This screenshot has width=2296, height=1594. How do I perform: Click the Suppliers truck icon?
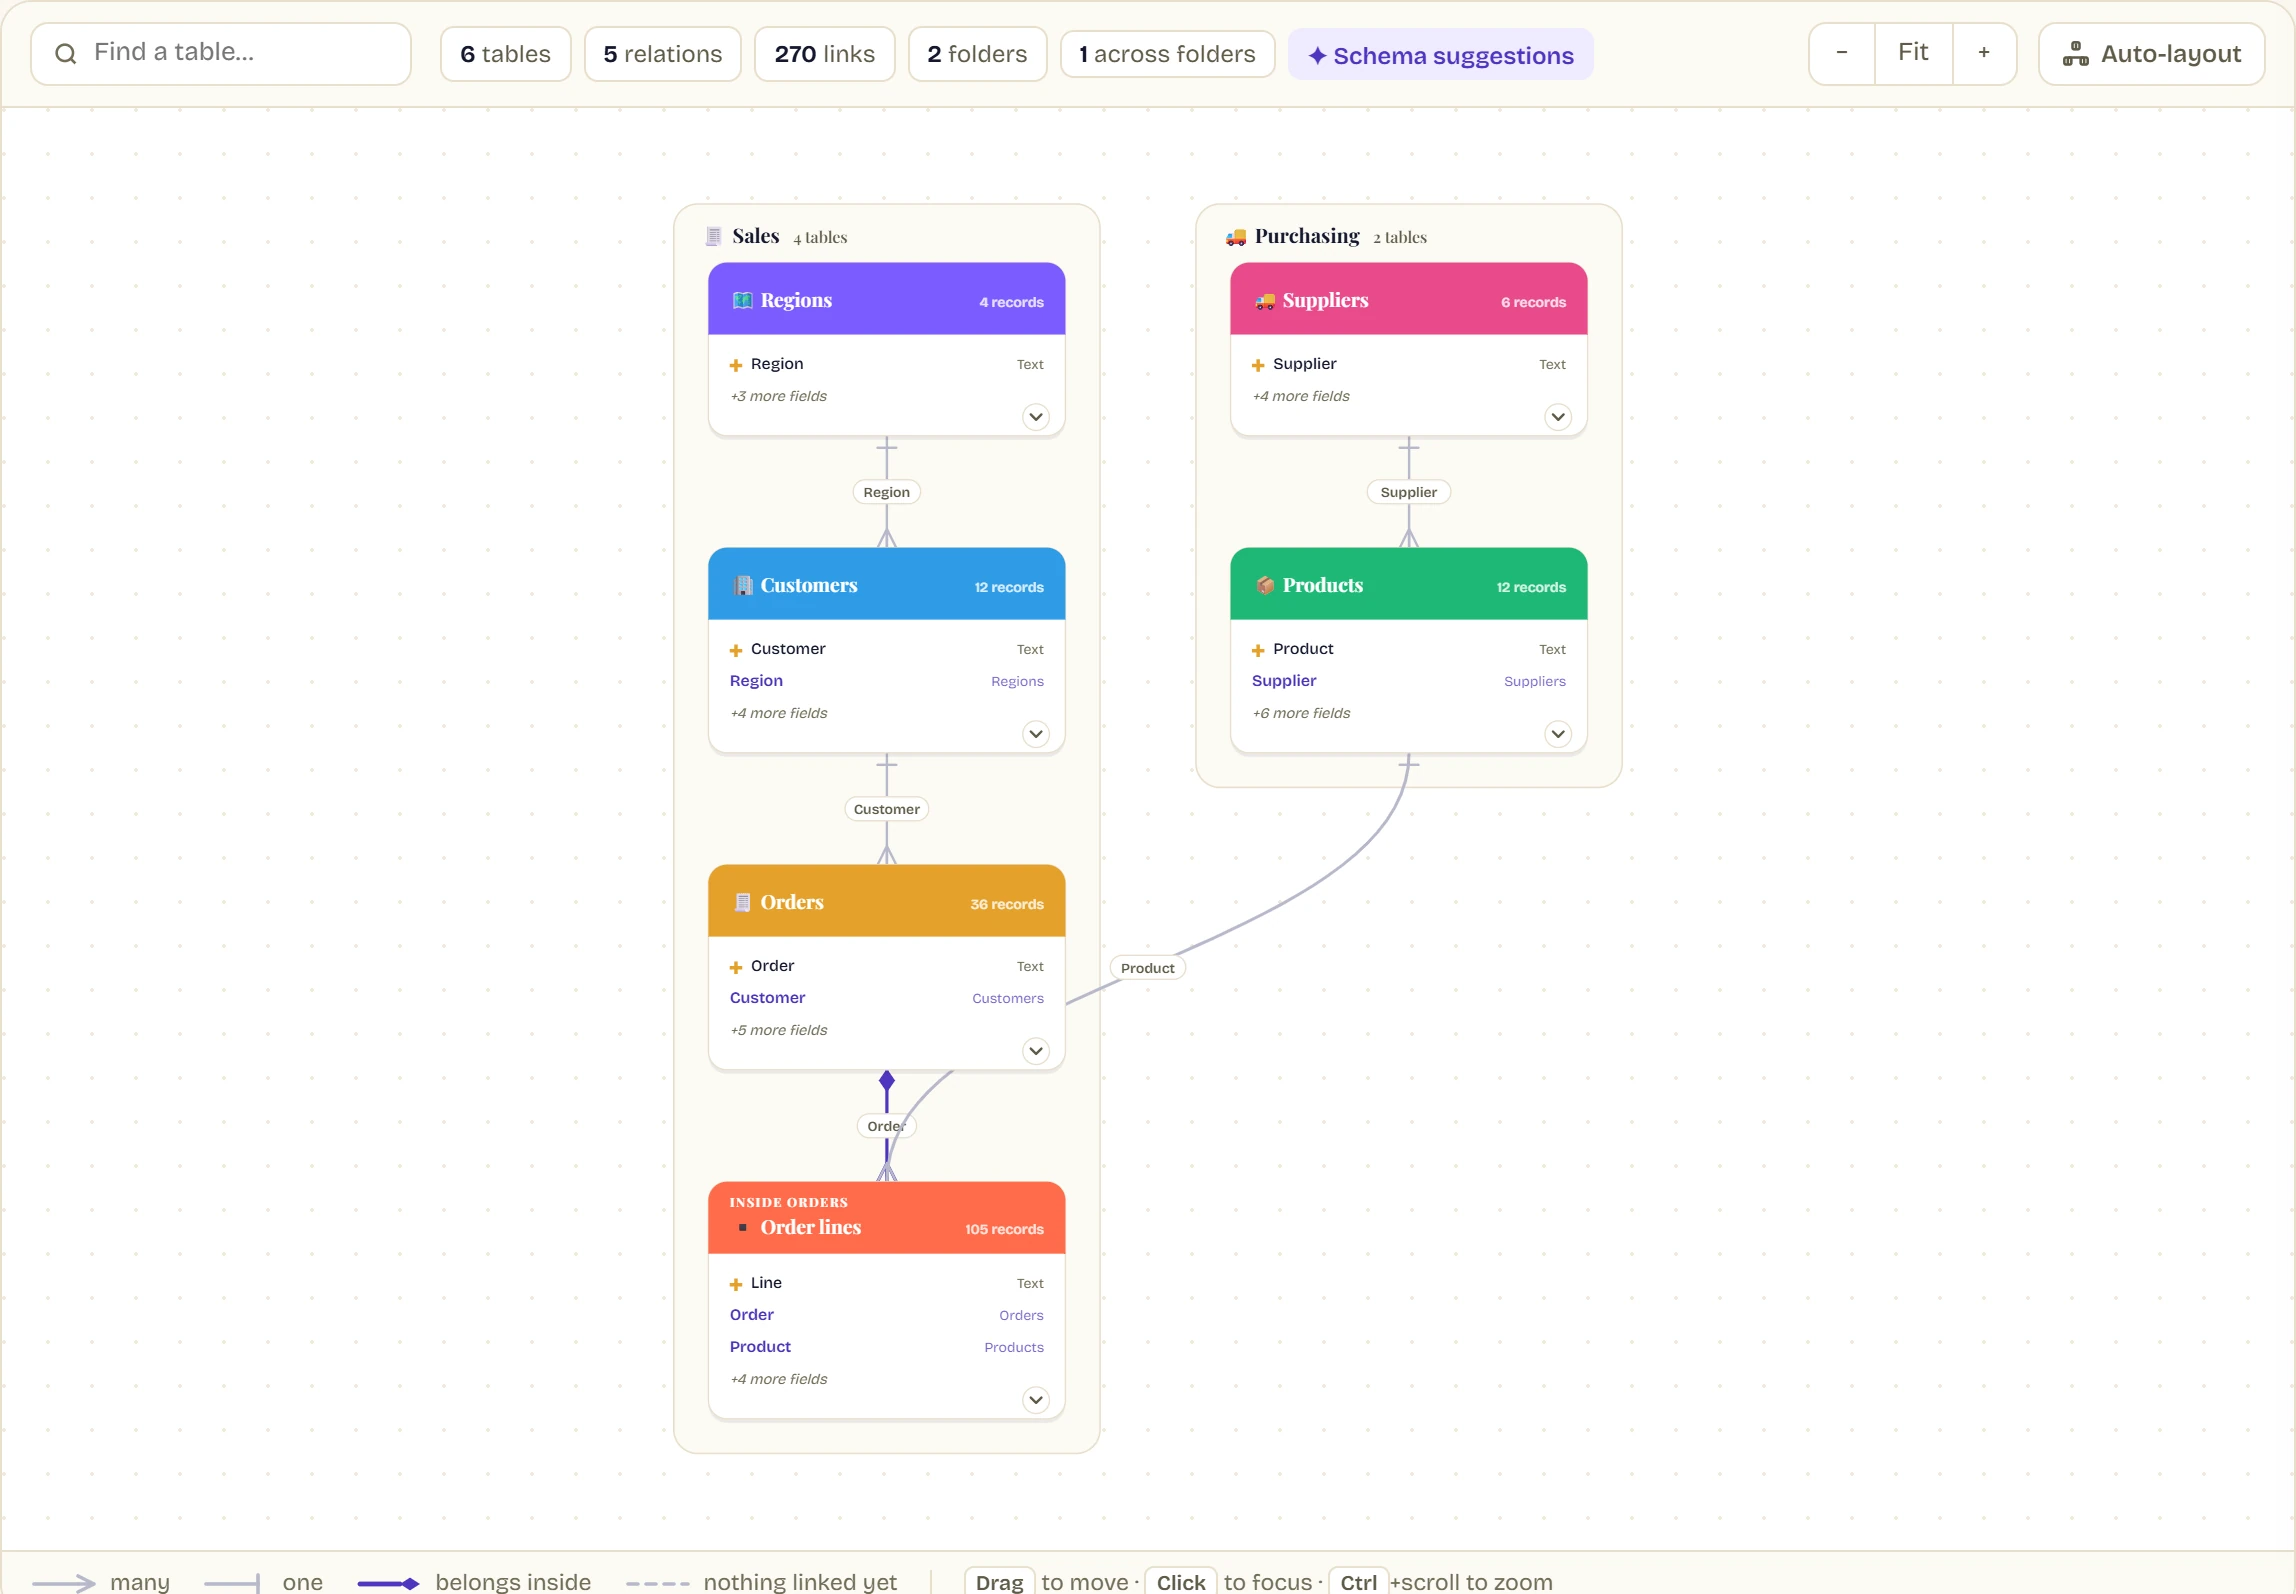pos(1264,301)
